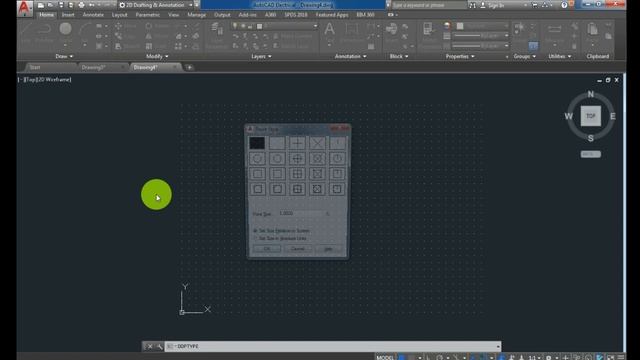
Task: Click the TOP face of the ViewCube
Action: 591,116
